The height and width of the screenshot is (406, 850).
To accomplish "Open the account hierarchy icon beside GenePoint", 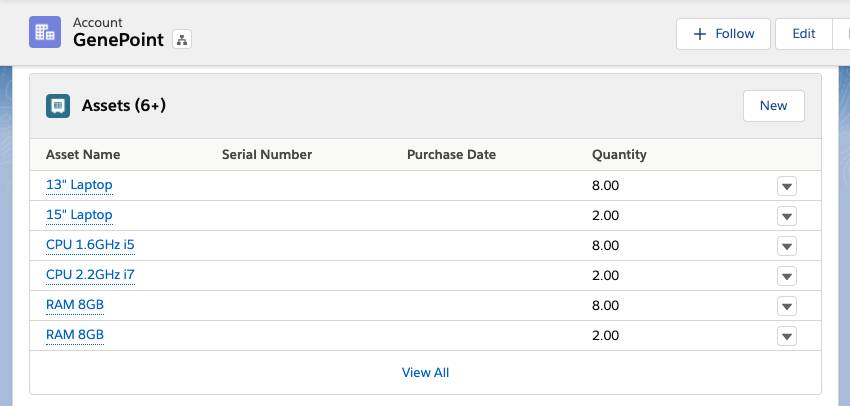I will [182, 40].
